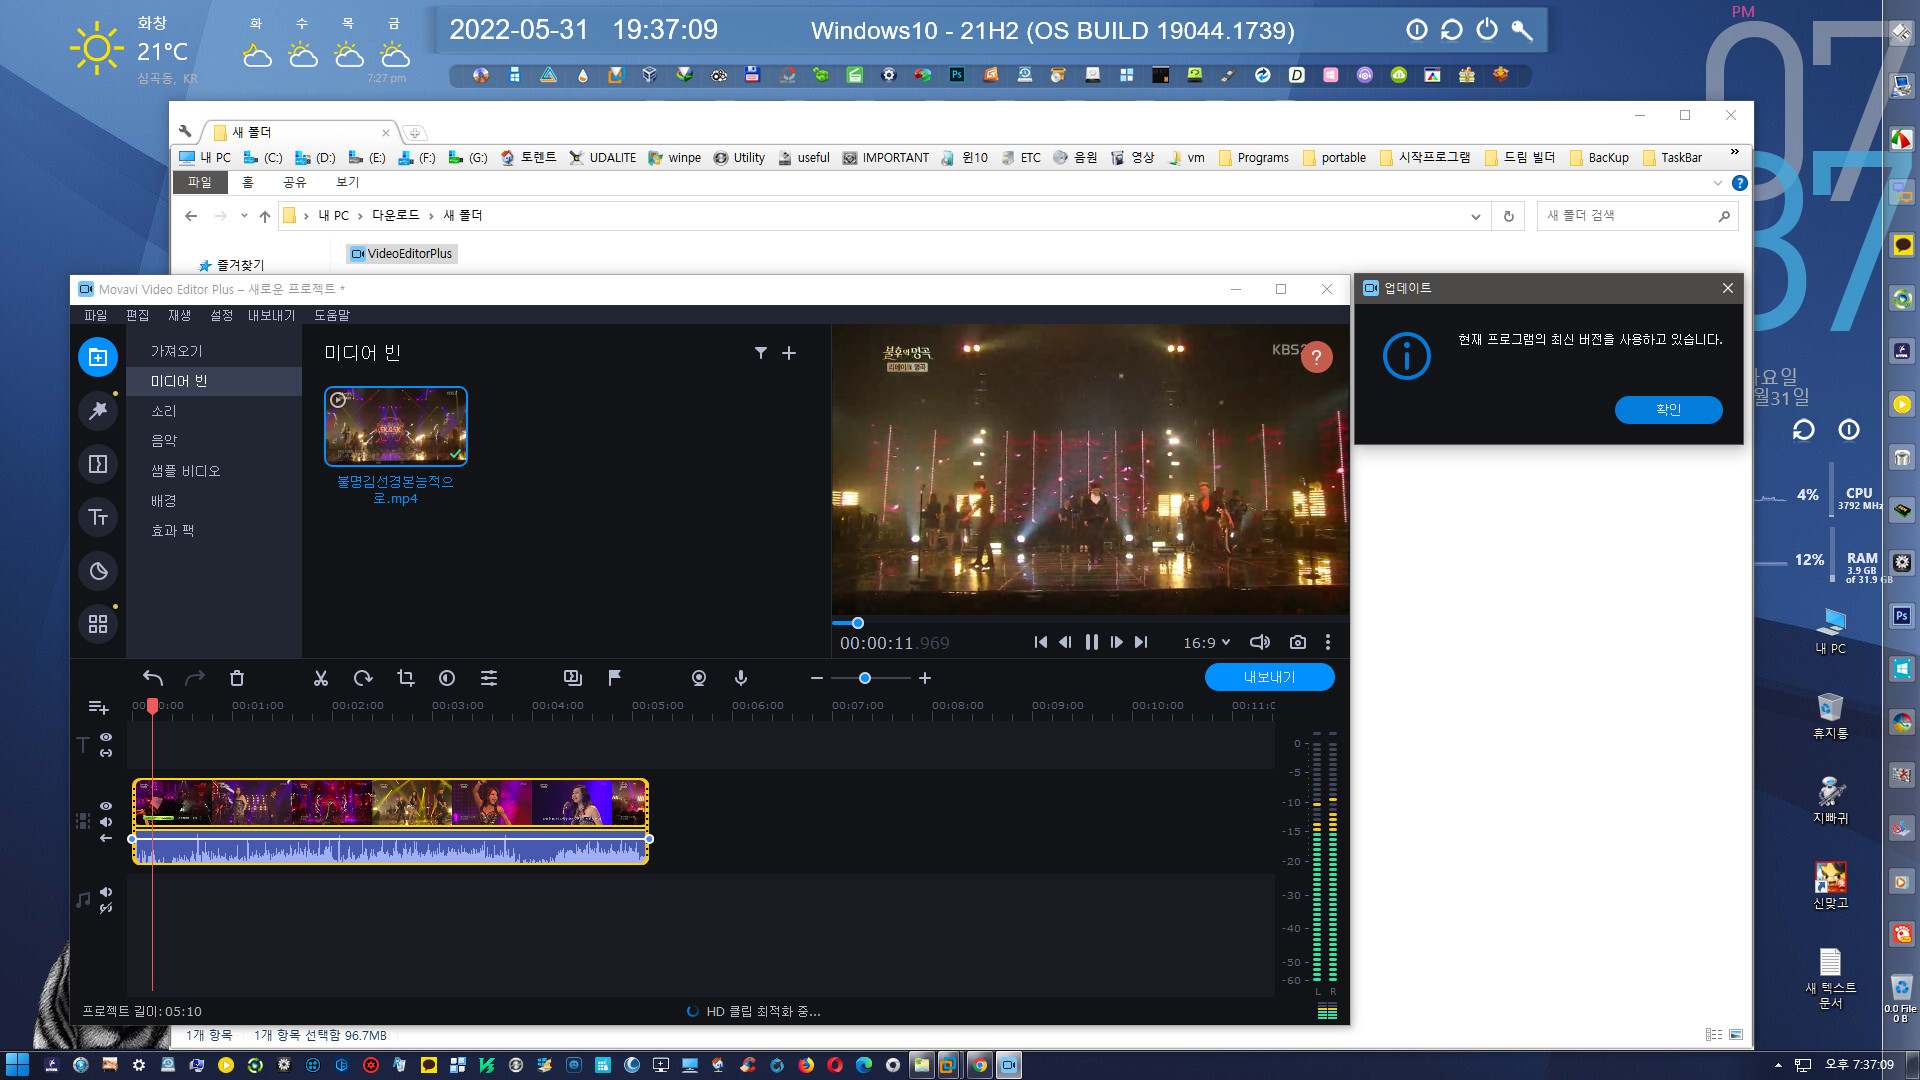Select 샘플 비디오 in import list
The width and height of the screenshot is (1920, 1080).
(x=214, y=471)
